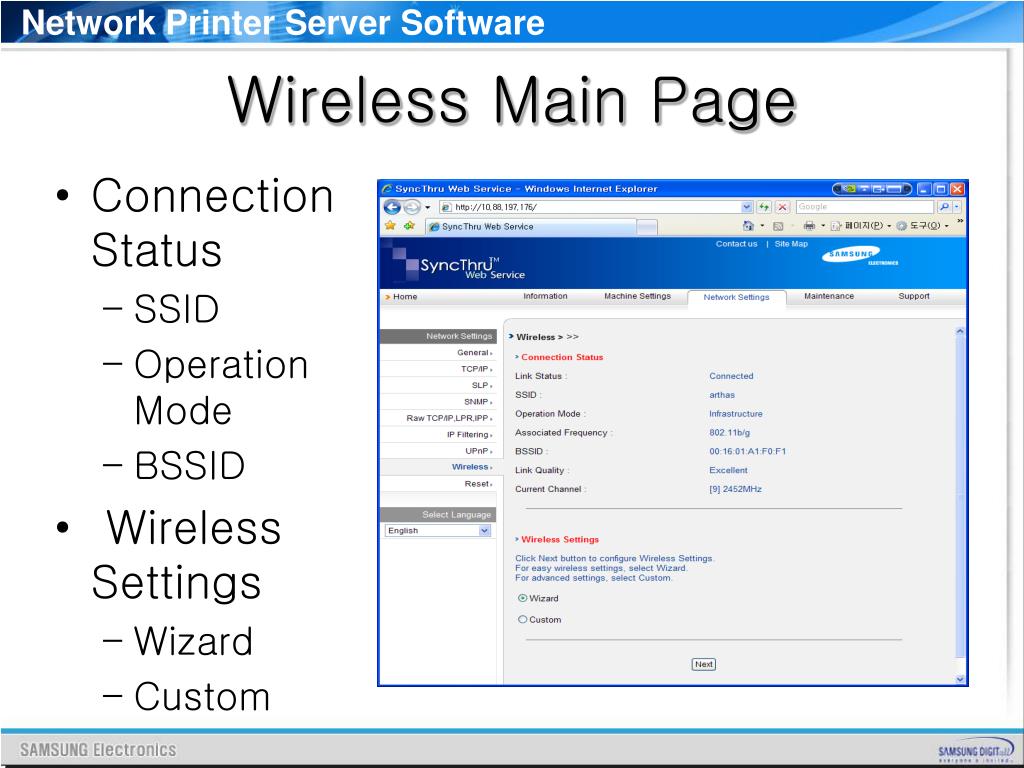This screenshot has height=768, width=1024.
Task: Click the Google search box
Action: (865, 206)
